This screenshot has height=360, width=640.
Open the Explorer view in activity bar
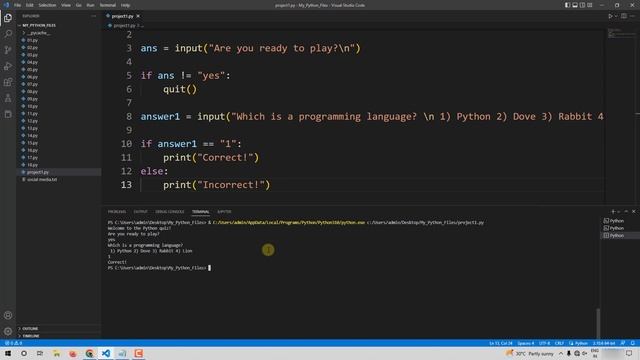(8, 18)
